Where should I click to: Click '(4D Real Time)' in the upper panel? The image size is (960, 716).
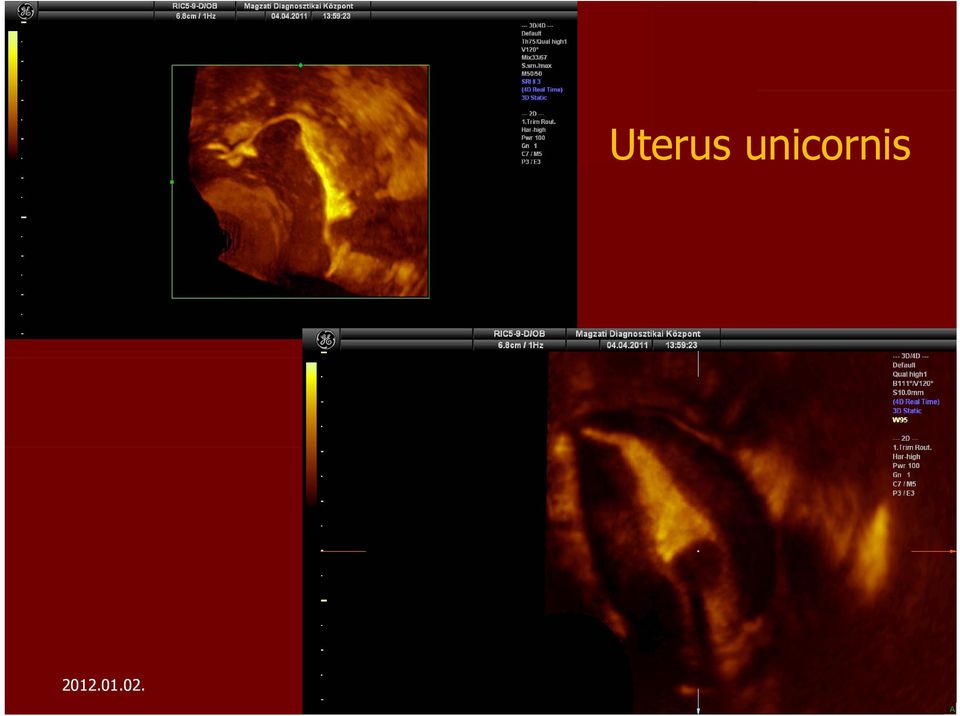[542, 89]
